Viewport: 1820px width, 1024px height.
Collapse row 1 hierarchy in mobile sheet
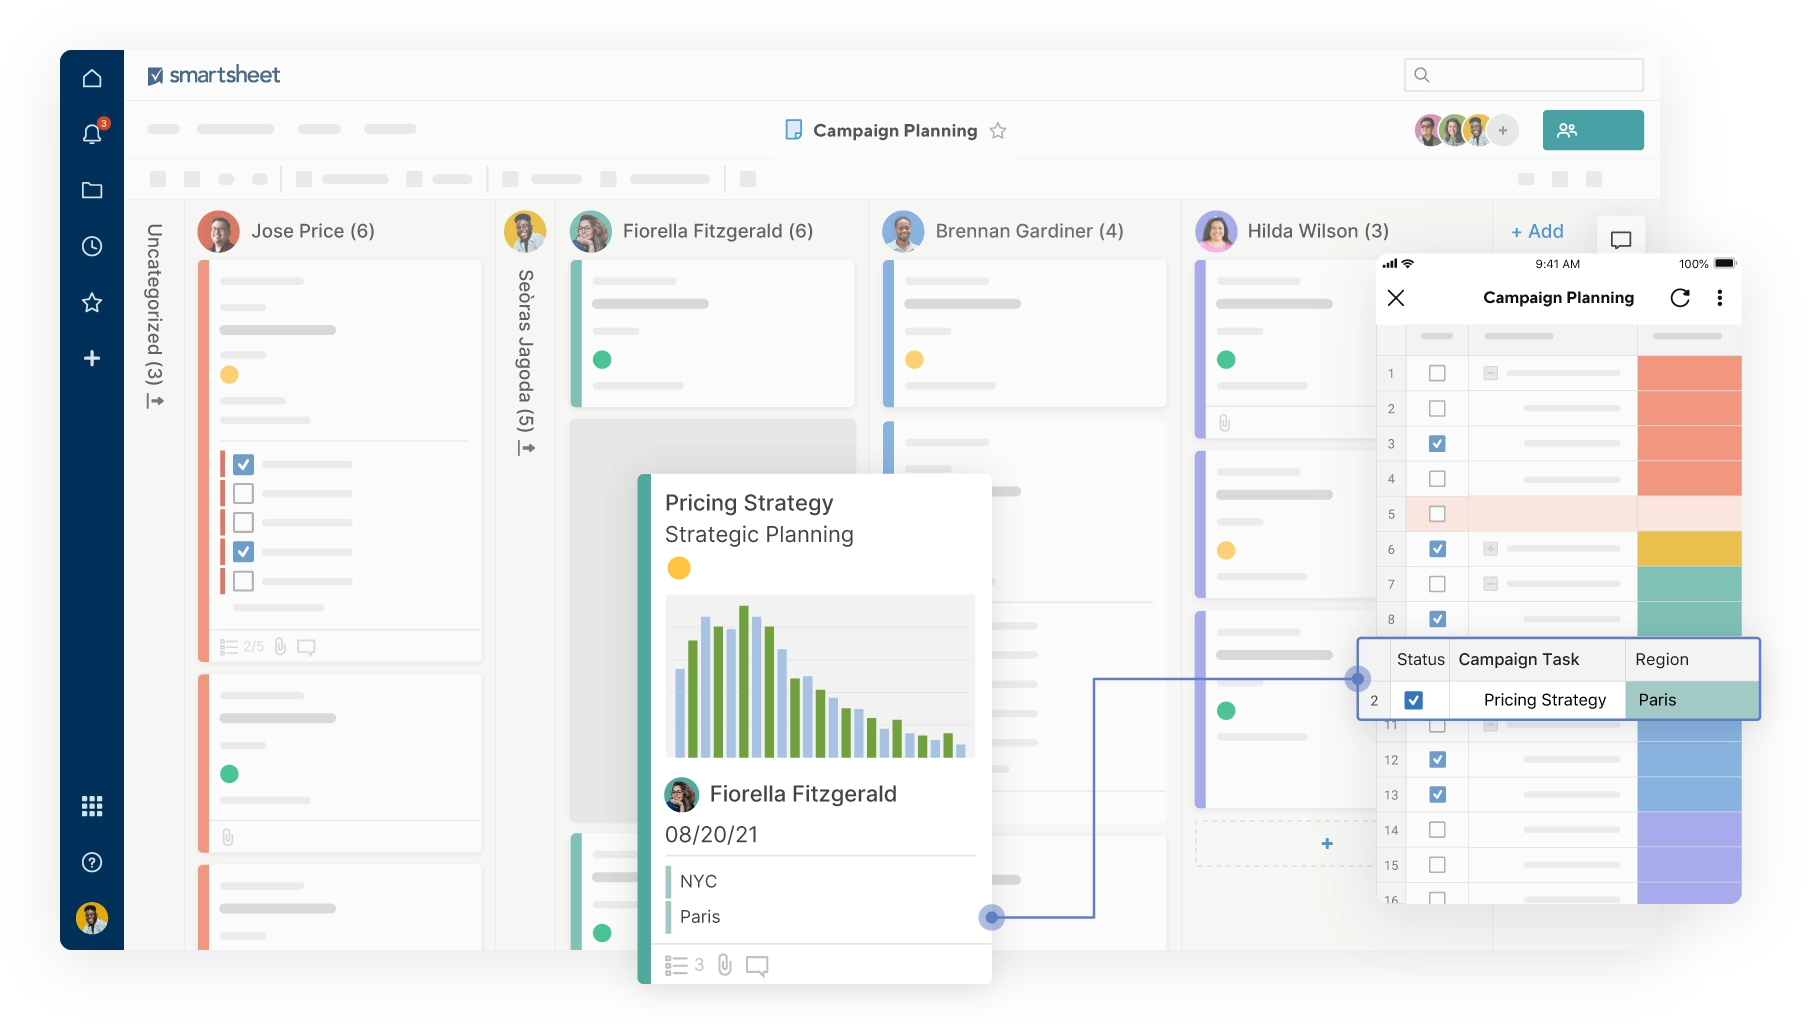click(1490, 374)
